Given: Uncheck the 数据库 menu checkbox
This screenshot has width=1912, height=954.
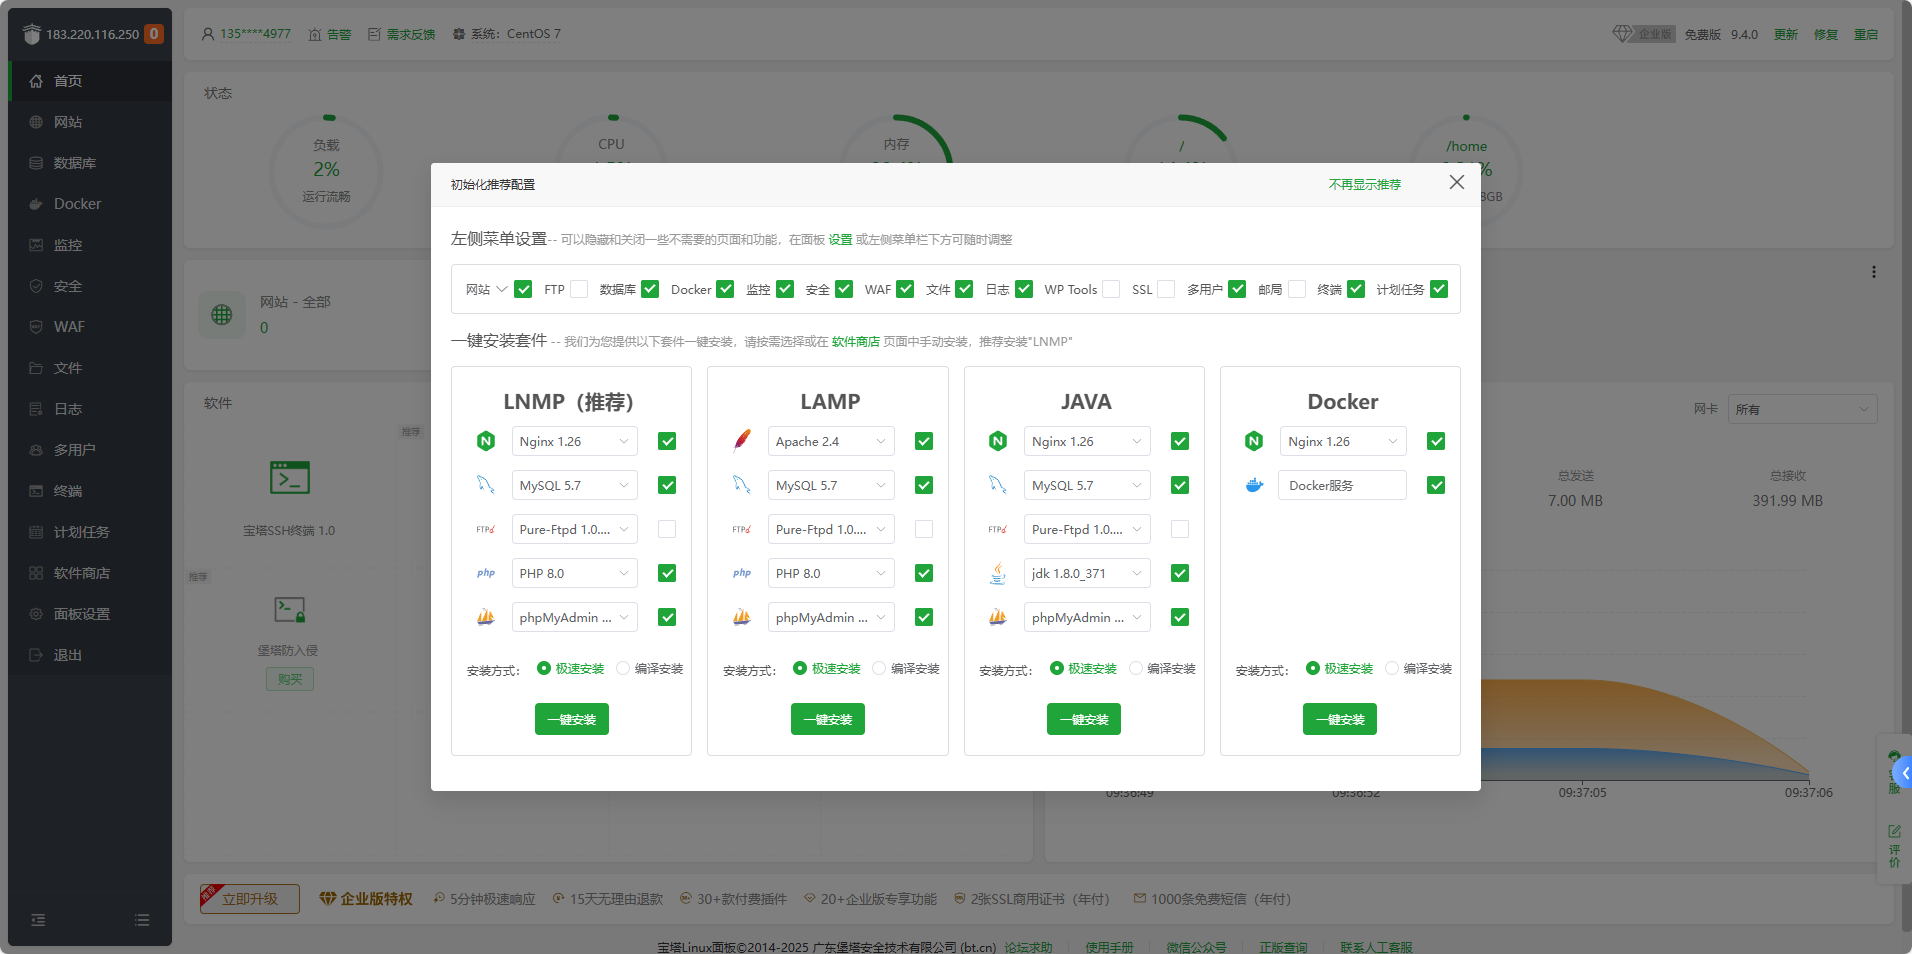Looking at the screenshot, I should 650,289.
